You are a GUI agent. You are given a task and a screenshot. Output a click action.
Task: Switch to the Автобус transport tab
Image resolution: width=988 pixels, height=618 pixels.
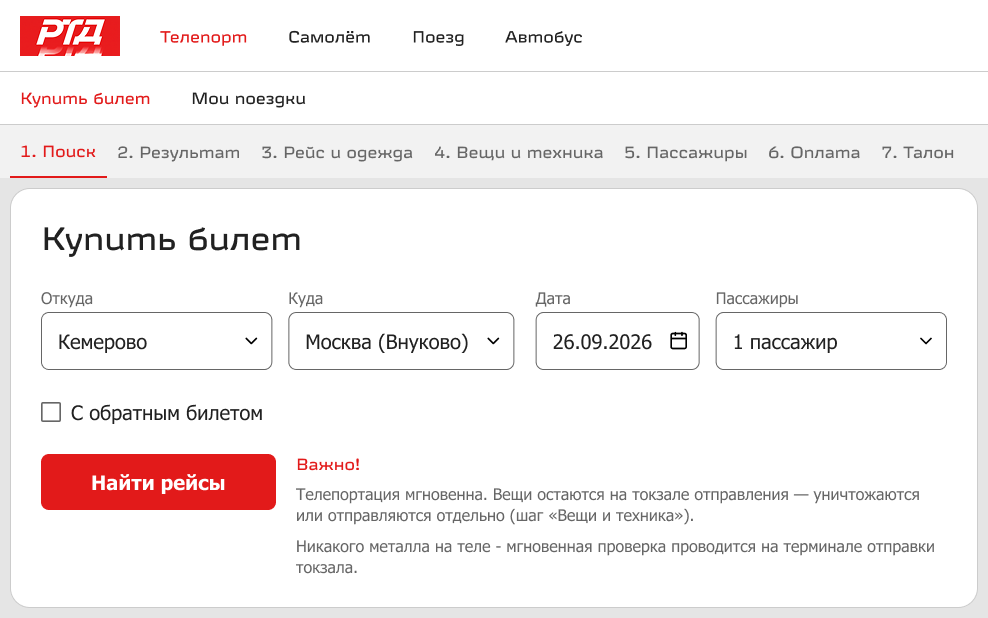(544, 37)
